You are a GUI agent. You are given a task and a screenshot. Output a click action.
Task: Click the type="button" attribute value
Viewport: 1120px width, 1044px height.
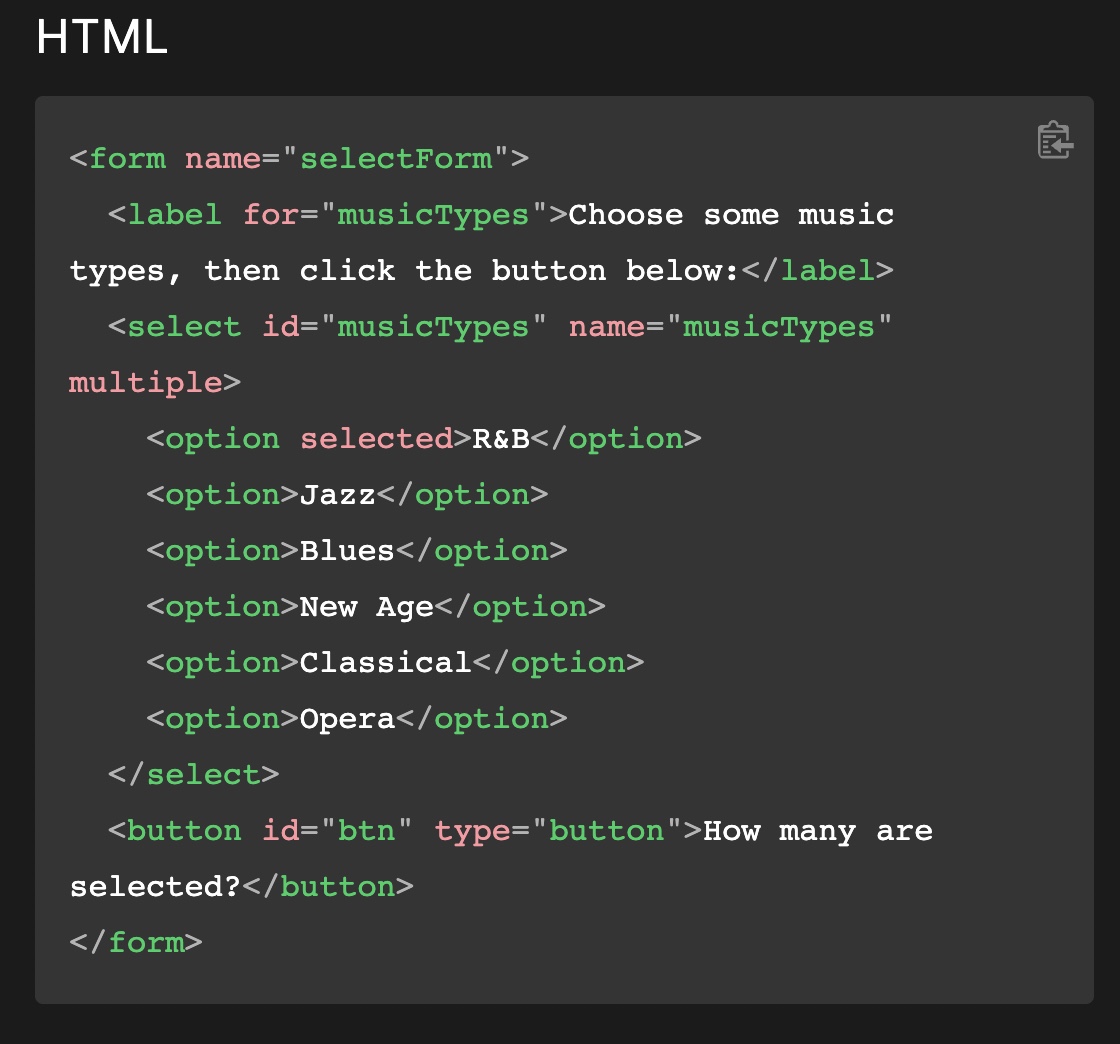[607, 831]
